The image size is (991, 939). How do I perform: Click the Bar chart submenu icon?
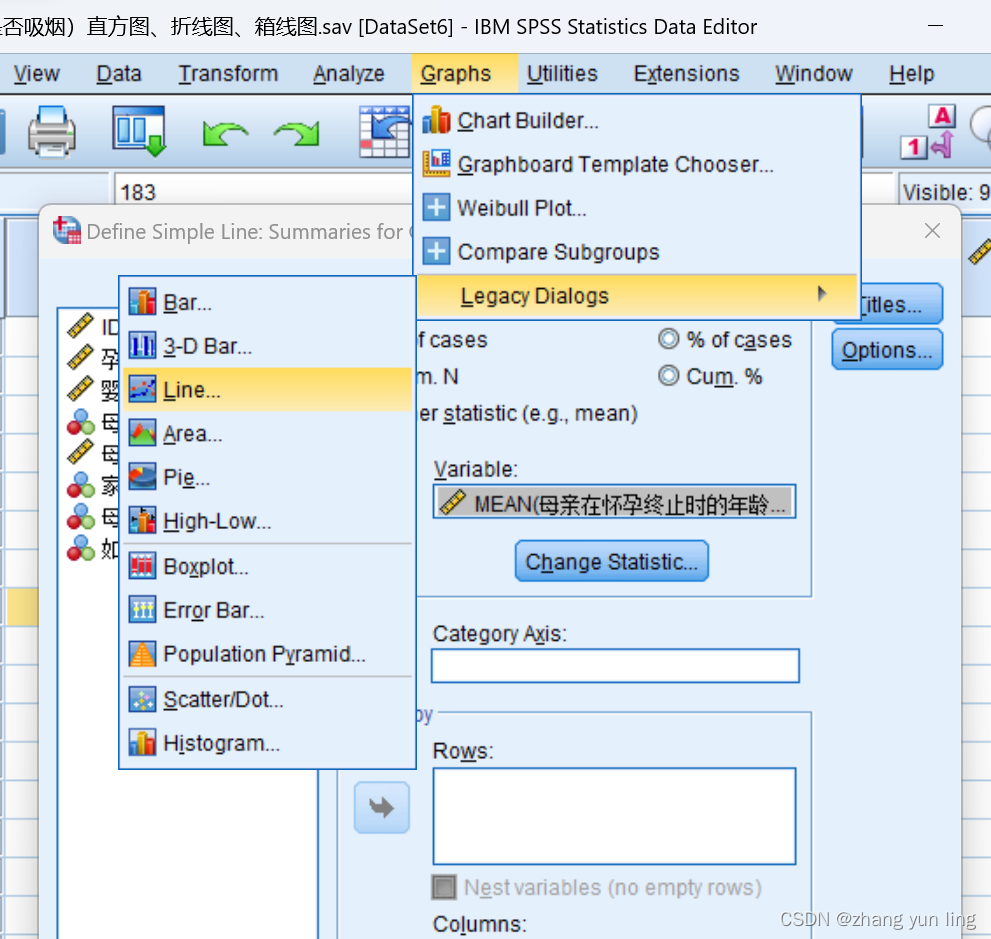(x=142, y=302)
